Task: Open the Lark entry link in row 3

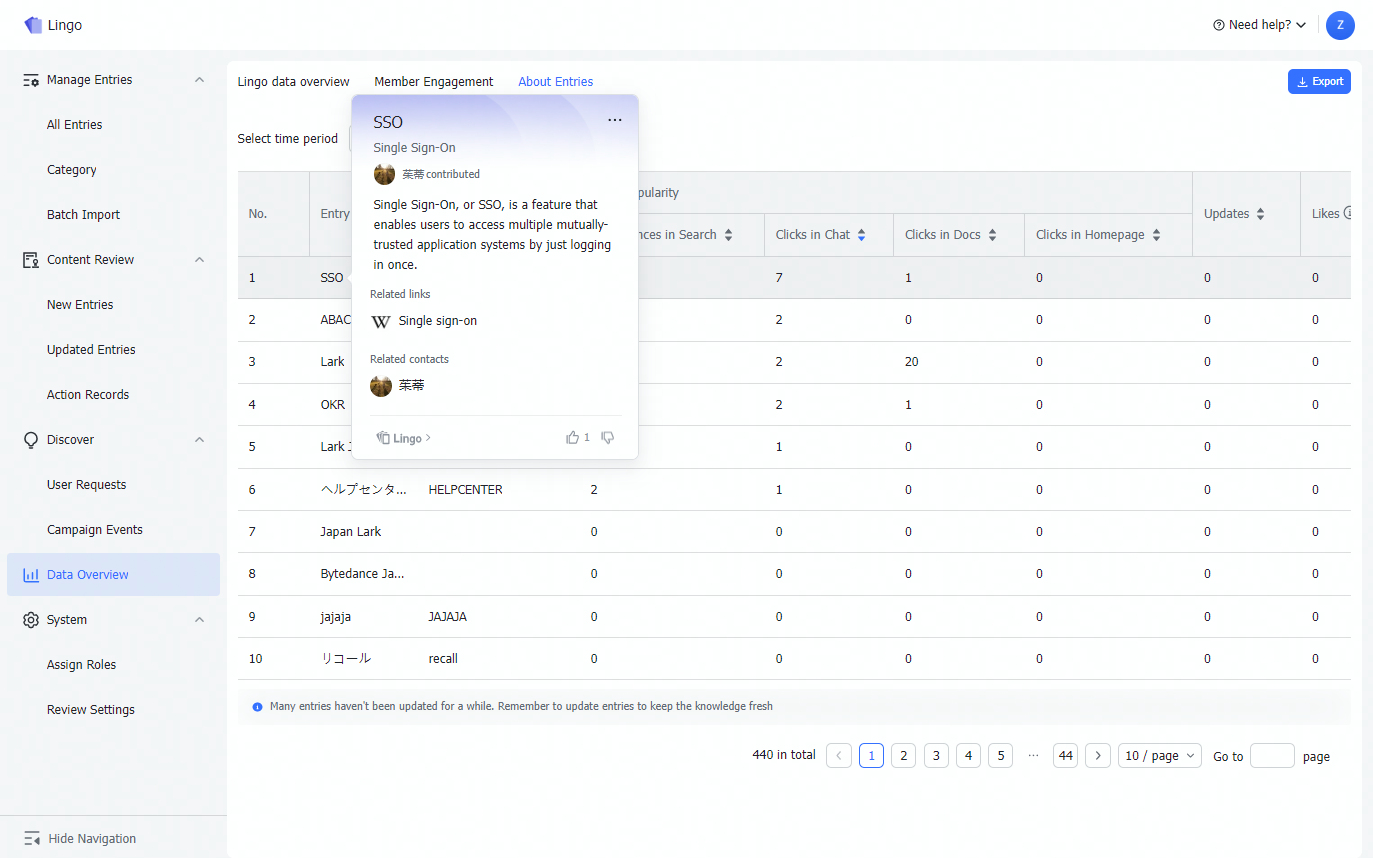Action: point(332,361)
